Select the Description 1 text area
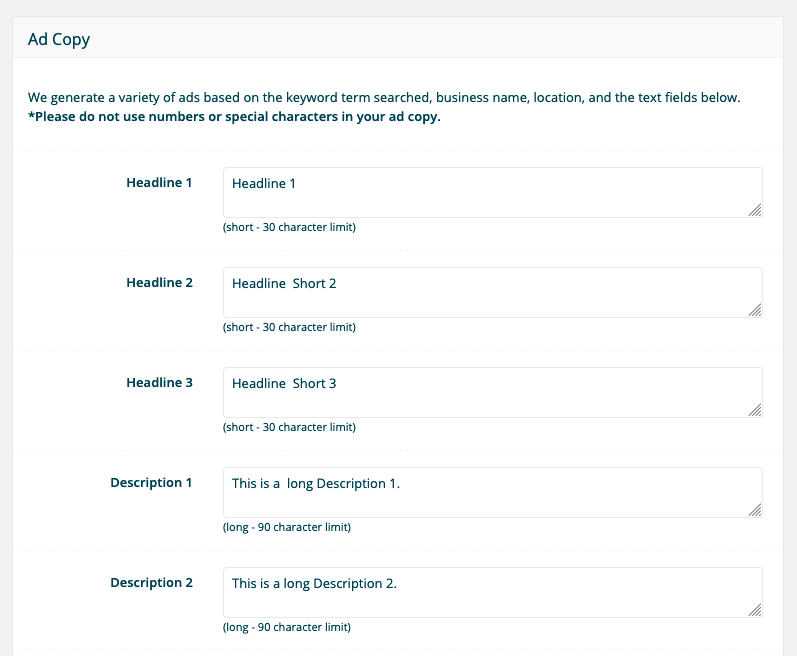This screenshot has width=797, height=656. pos(490,492)
